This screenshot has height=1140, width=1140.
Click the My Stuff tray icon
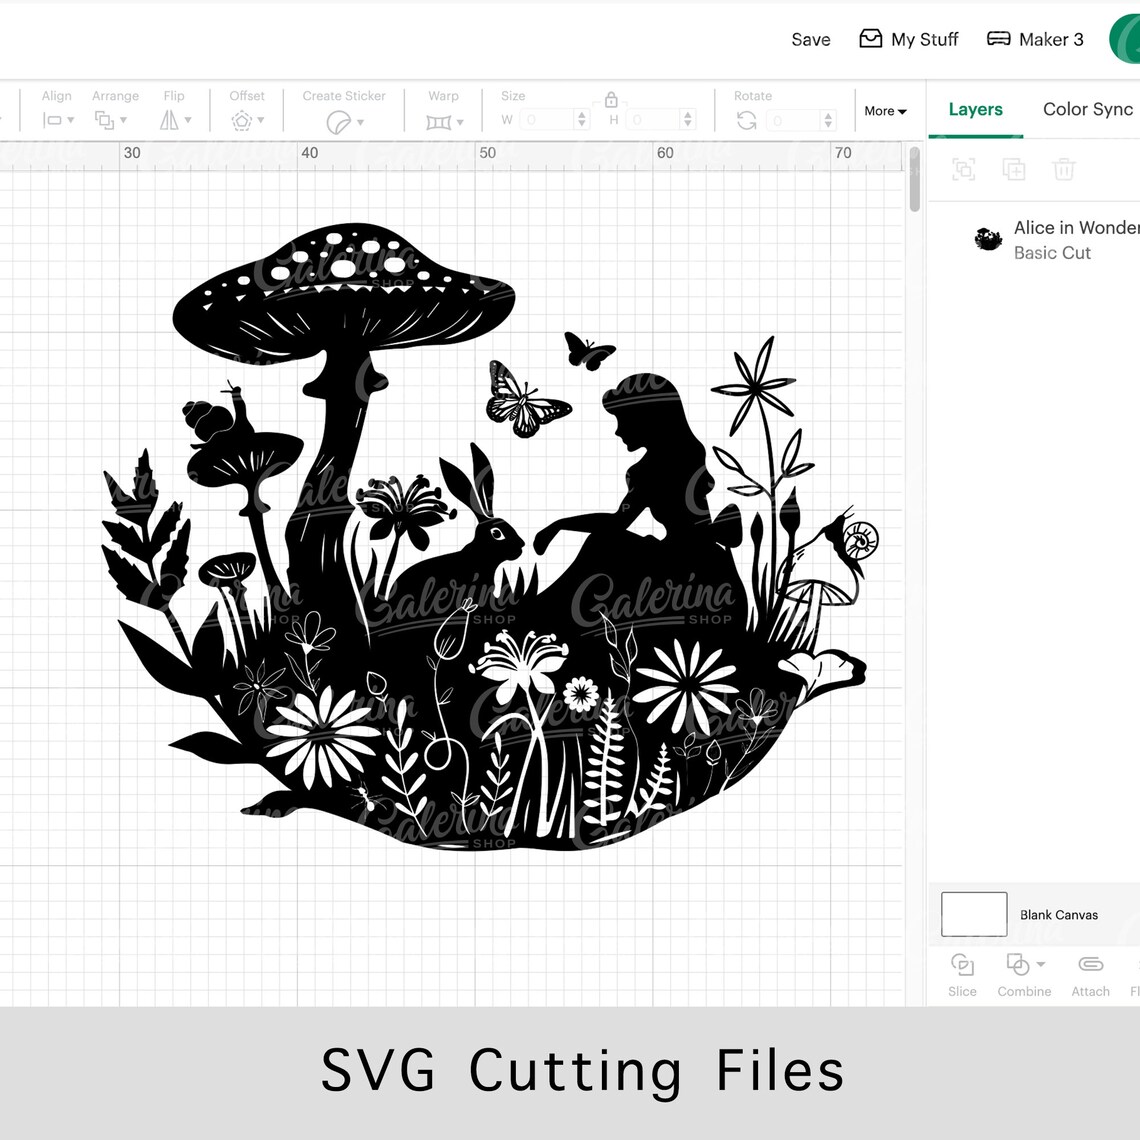pos(870,39)
